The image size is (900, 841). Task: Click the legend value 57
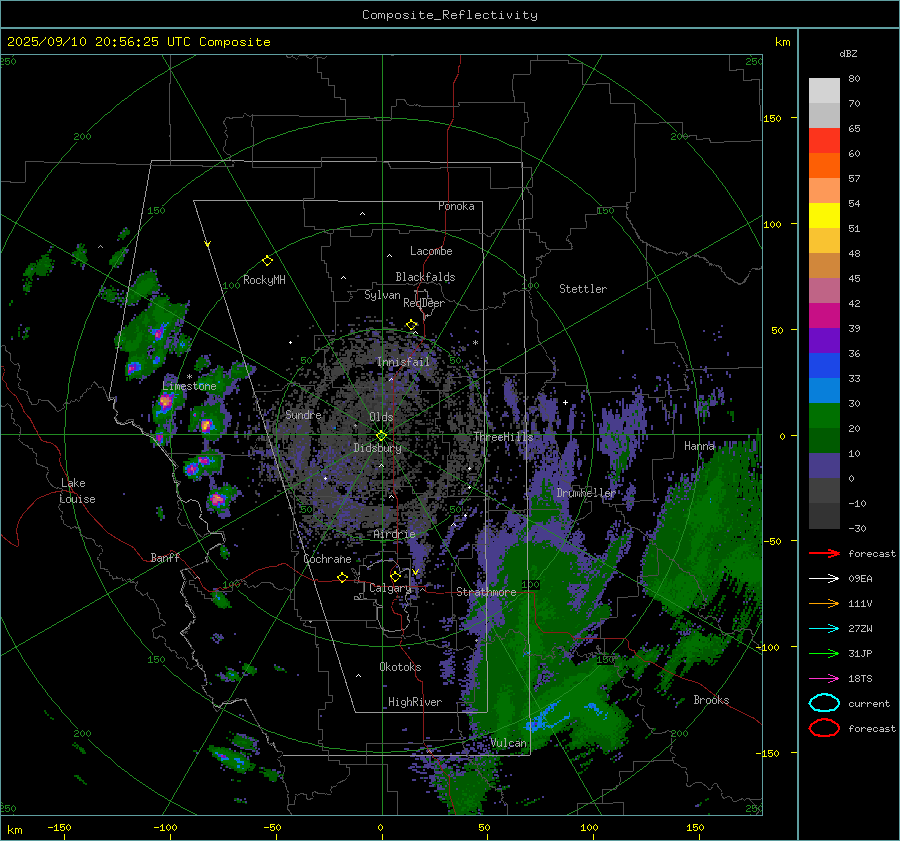(854, 179)
